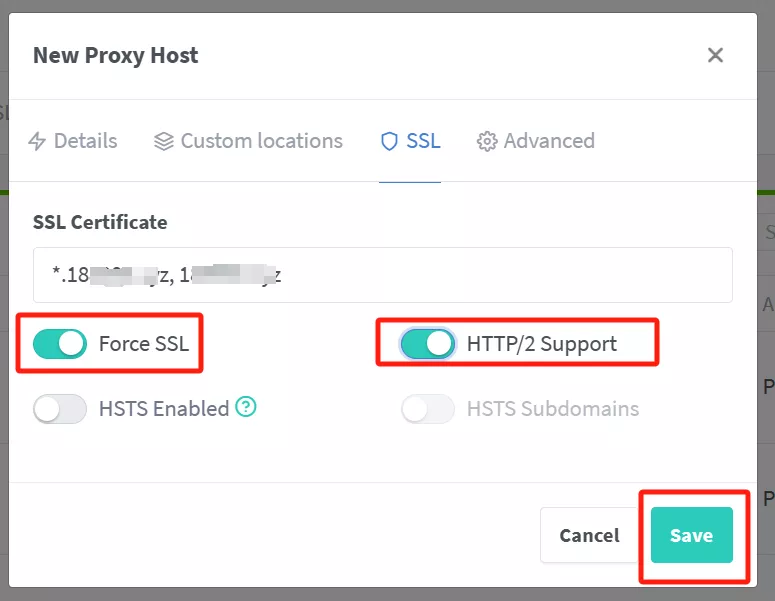Viewport: 775px width, 601px height.
Task: Open the HSTS help question mark icon
Action: click(246, 407)
